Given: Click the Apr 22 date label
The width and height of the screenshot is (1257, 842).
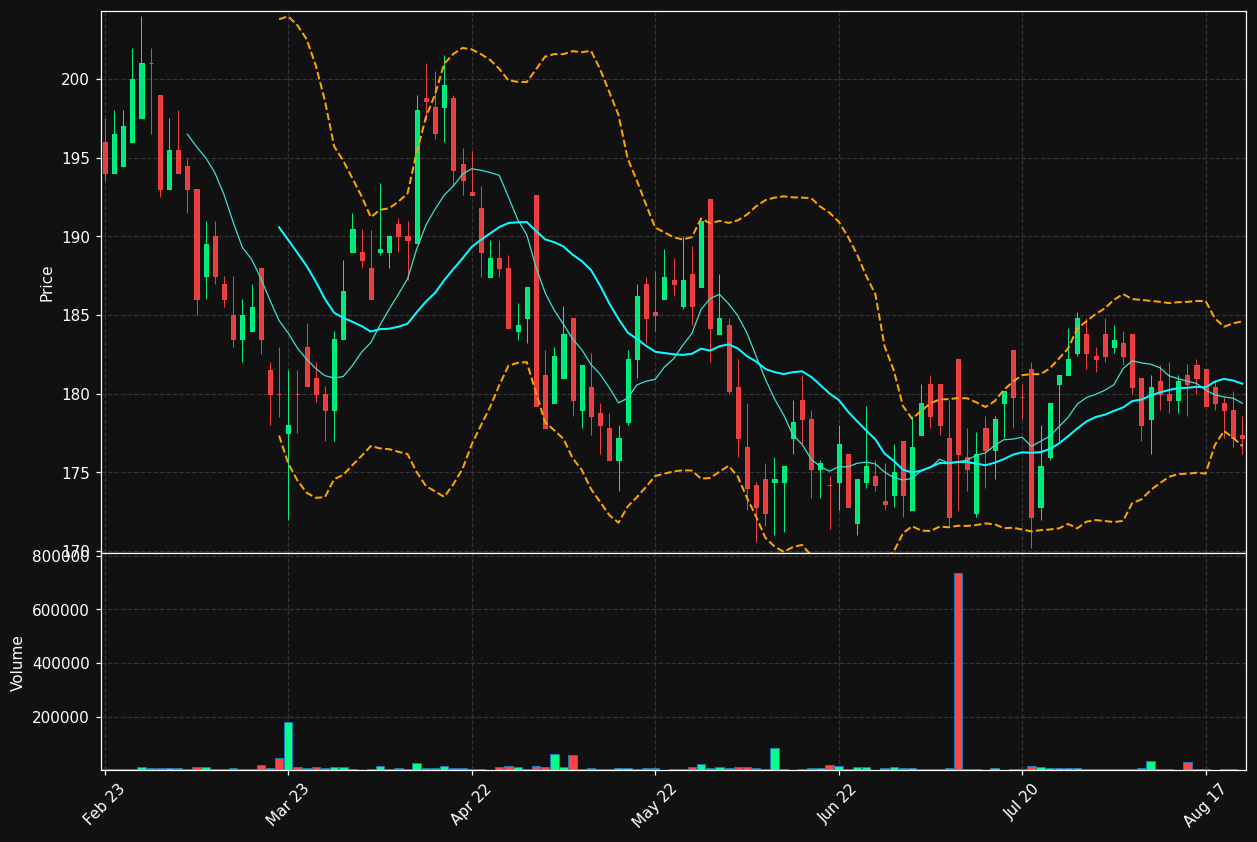Looking at the screenshot, I should pos(471,804).
